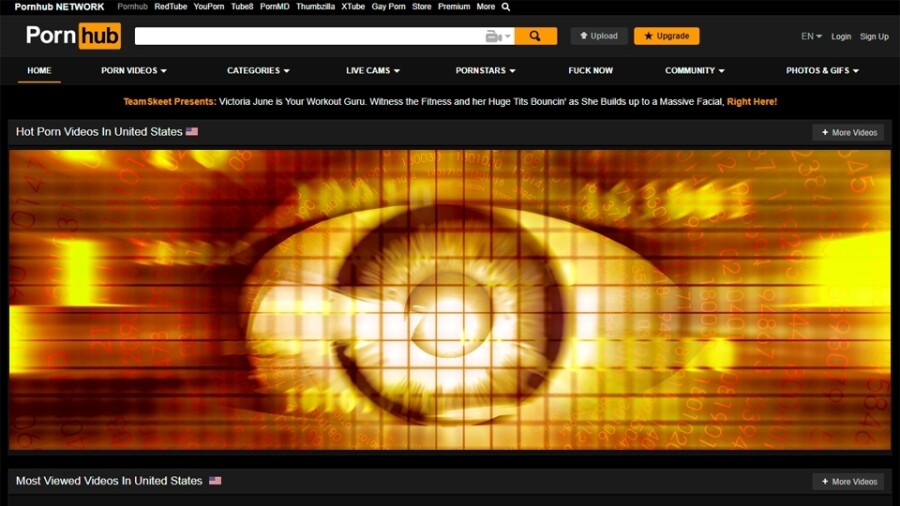The image size is (900, 506).
Task: Click More Videos beside Most Viewed heading
Action: (848, 482)
